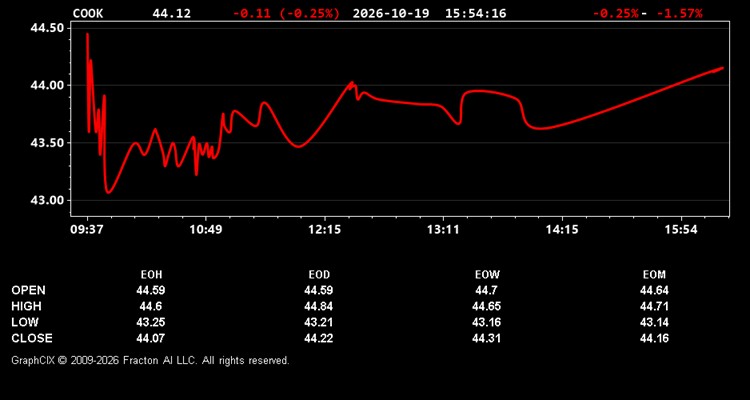Screen dimensions: 750x400
Task: Click the EOM open value 44.64
Action: pos(654,290)
